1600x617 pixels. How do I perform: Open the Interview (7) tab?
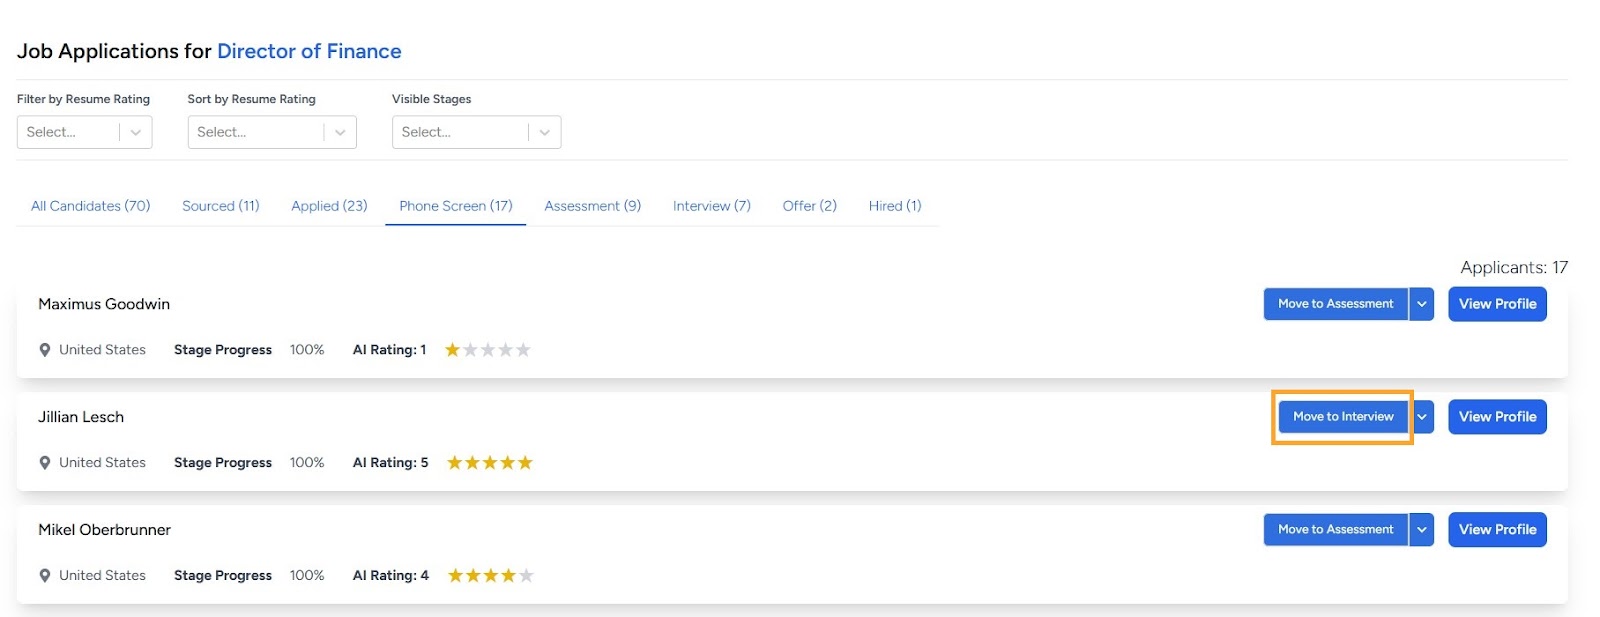(712, 206)
